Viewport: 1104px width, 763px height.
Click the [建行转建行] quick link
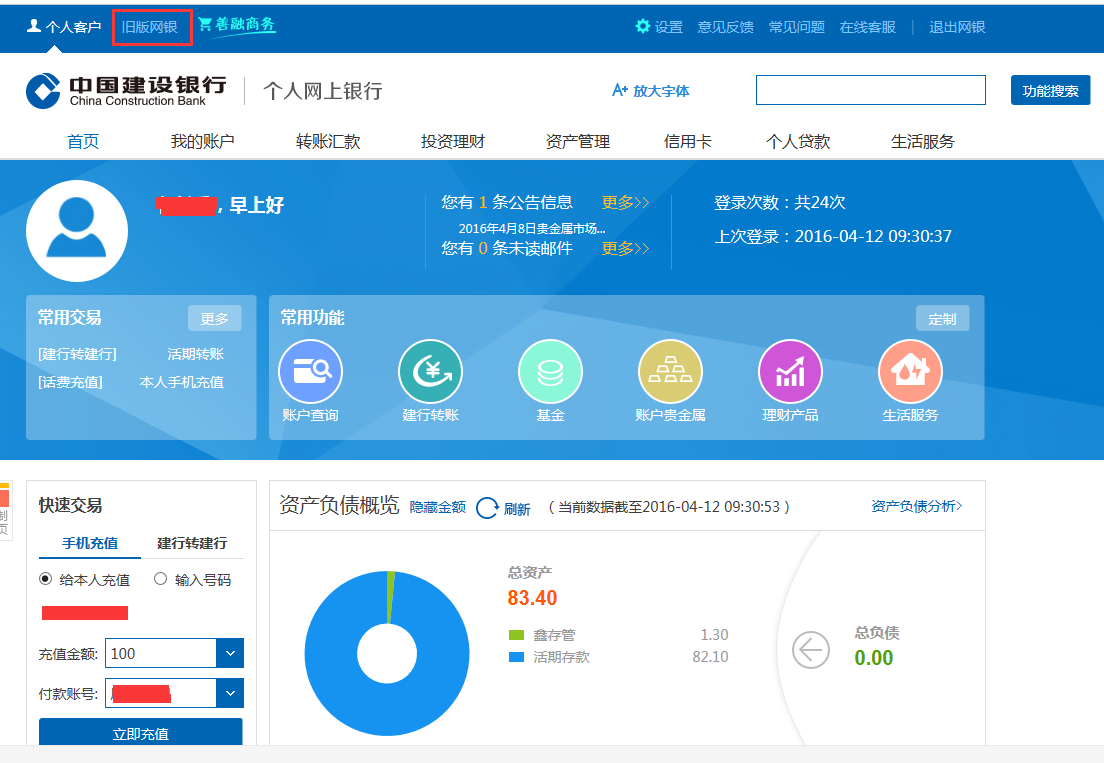pyautogui.click(x=77, y=354)
